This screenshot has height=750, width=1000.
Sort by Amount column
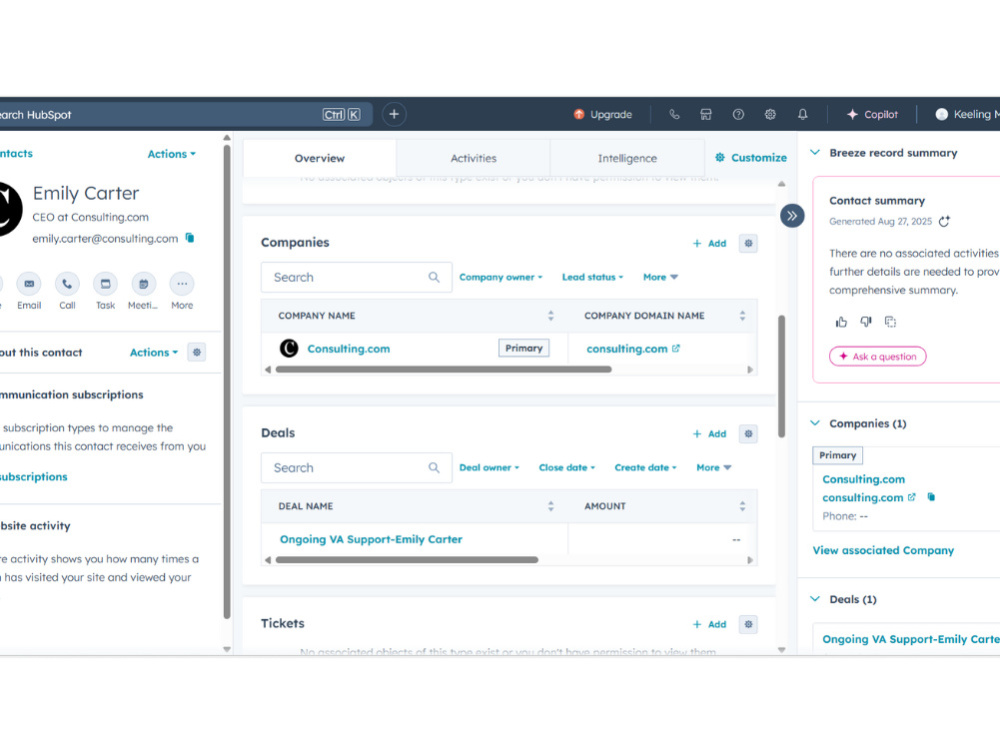tap(742, 506)
